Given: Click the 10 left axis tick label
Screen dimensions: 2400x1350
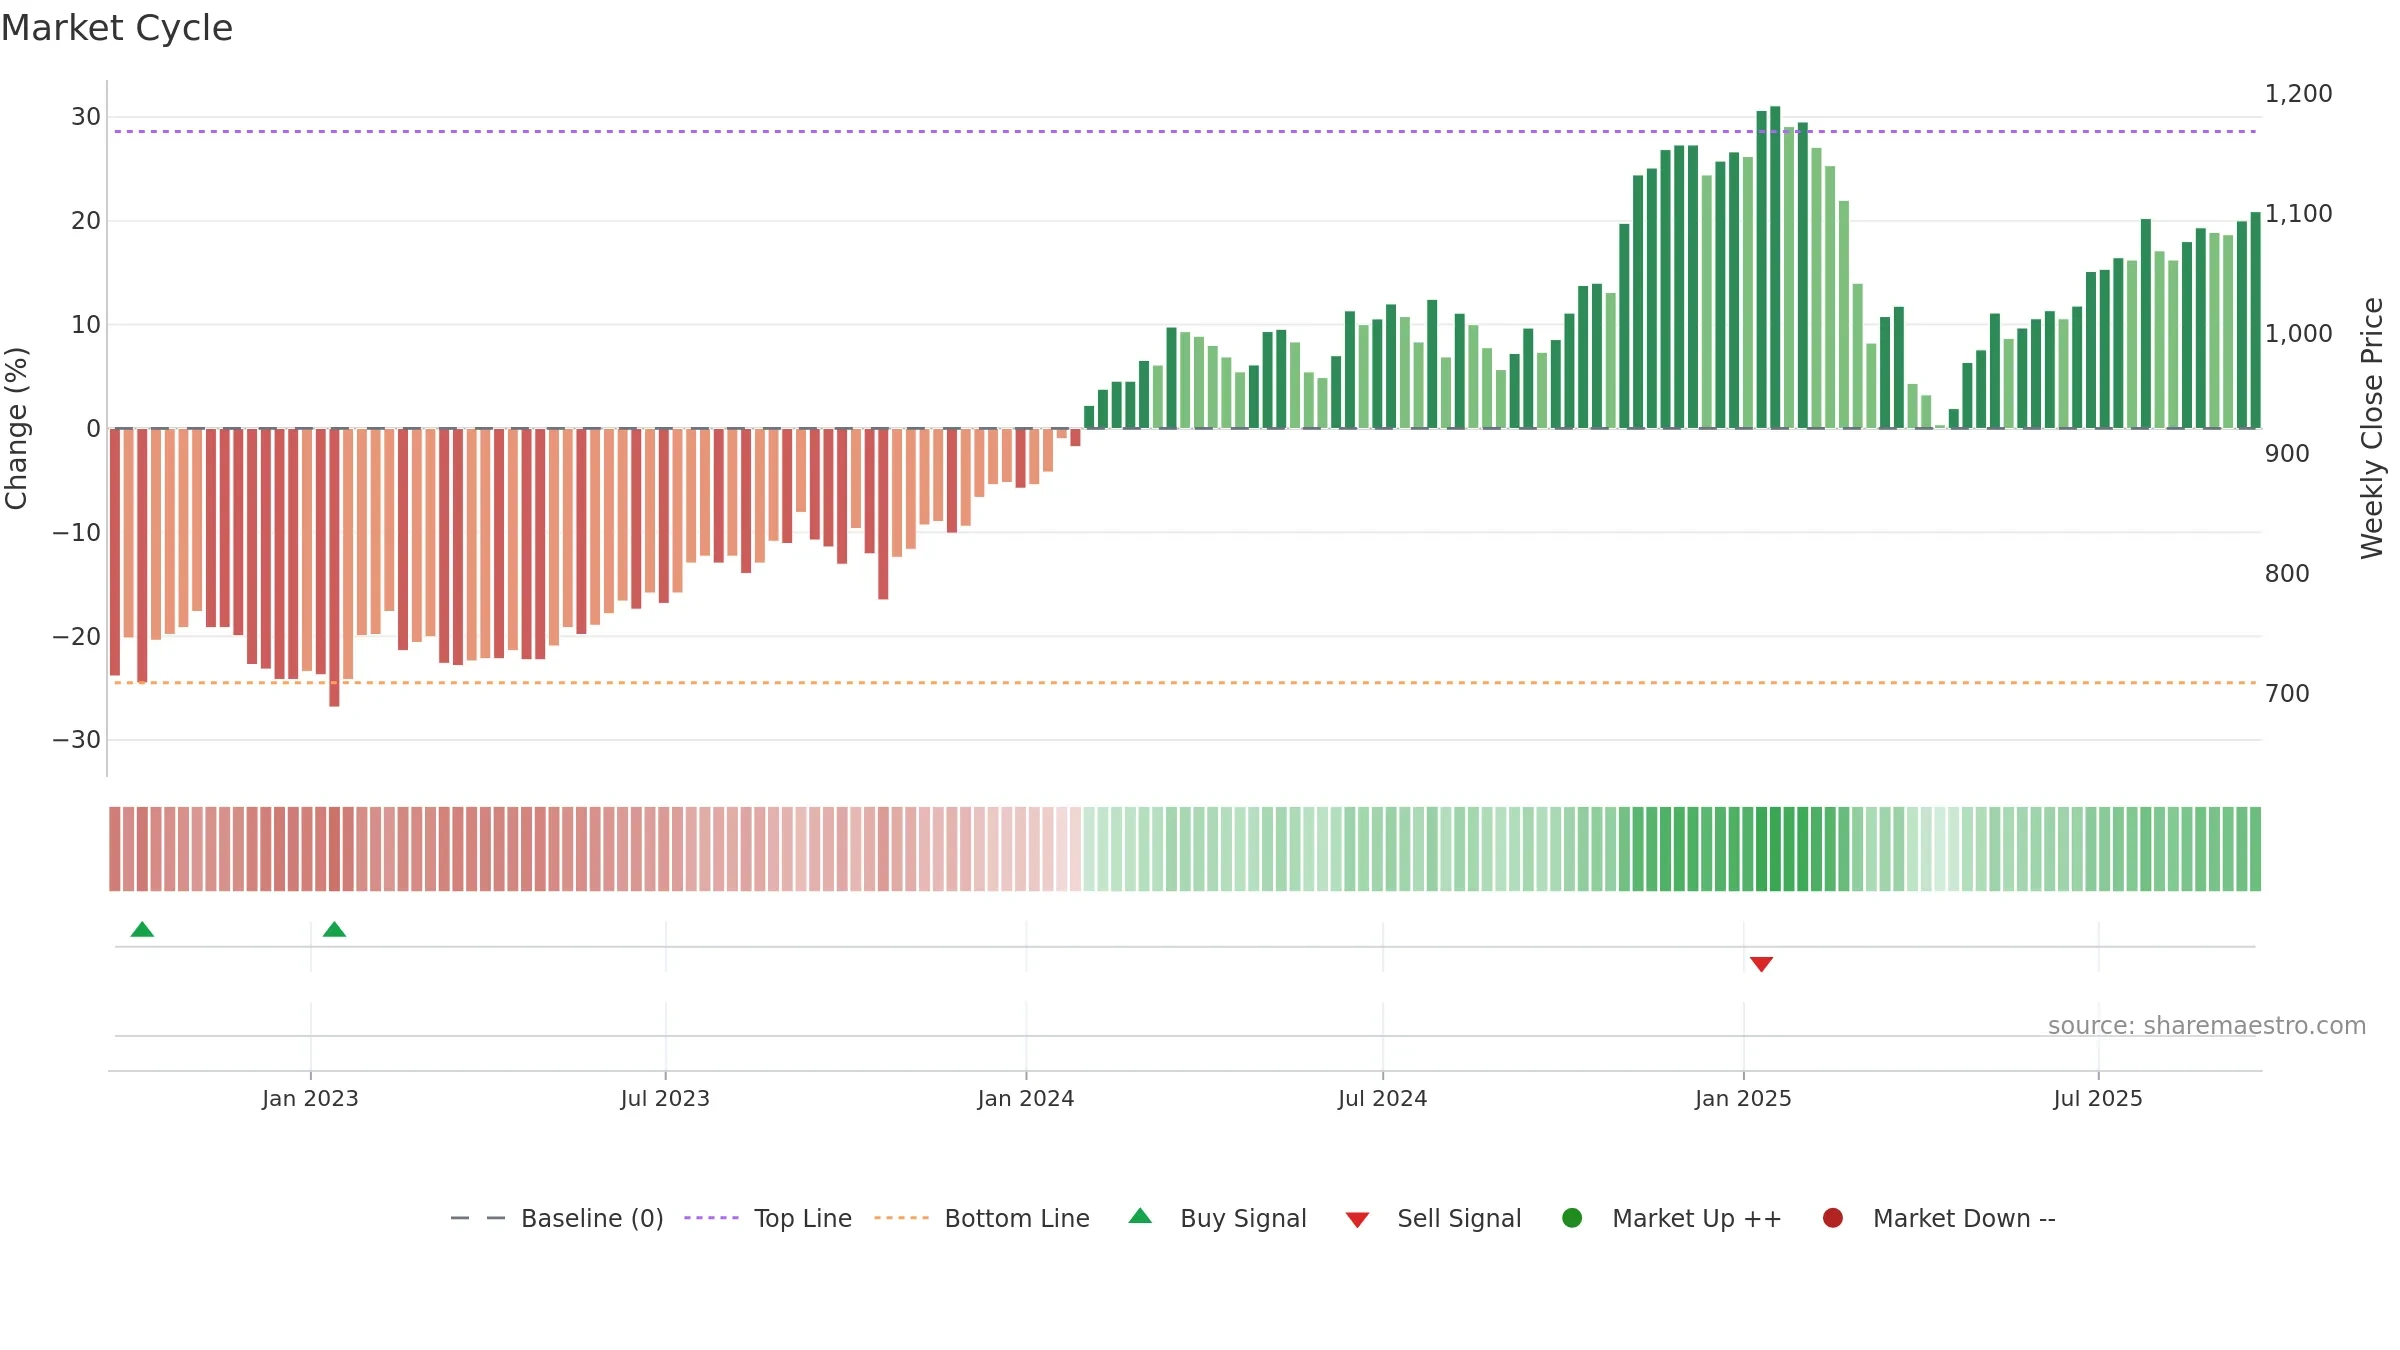Looking at the screenshot, I should coord(86,325).
